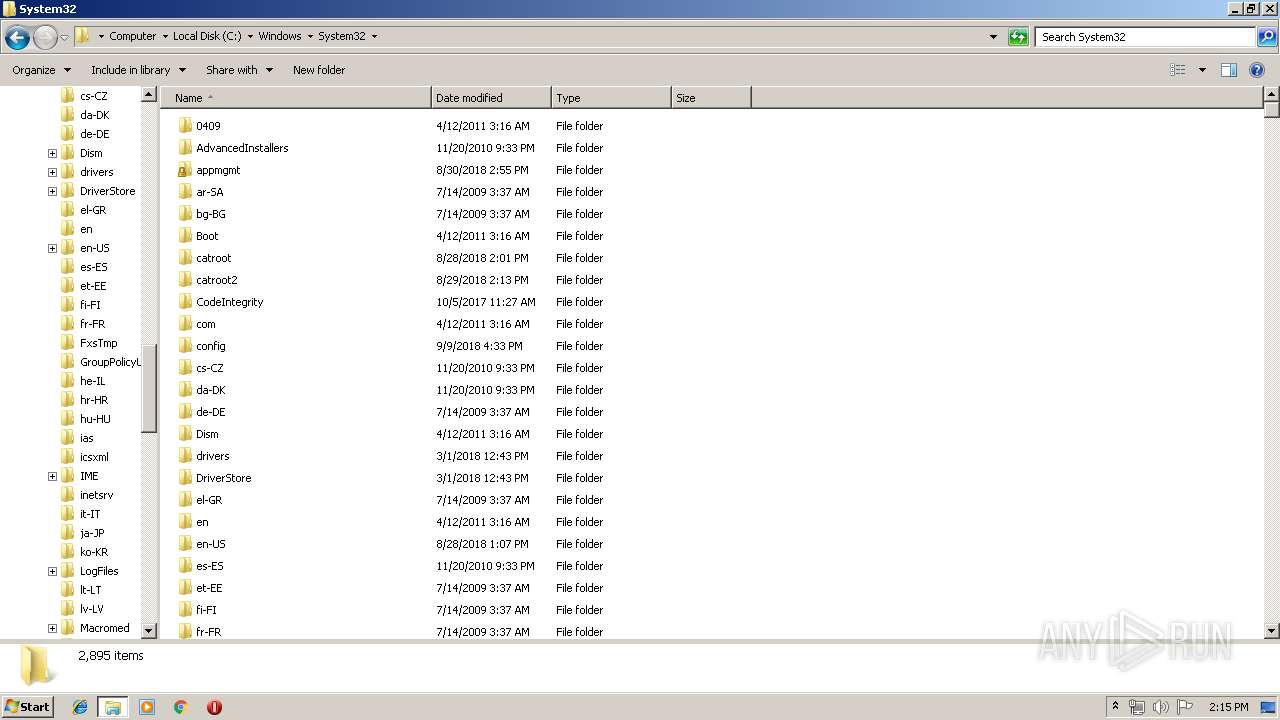Click the Forward navigation arrow

coord(45,38)
